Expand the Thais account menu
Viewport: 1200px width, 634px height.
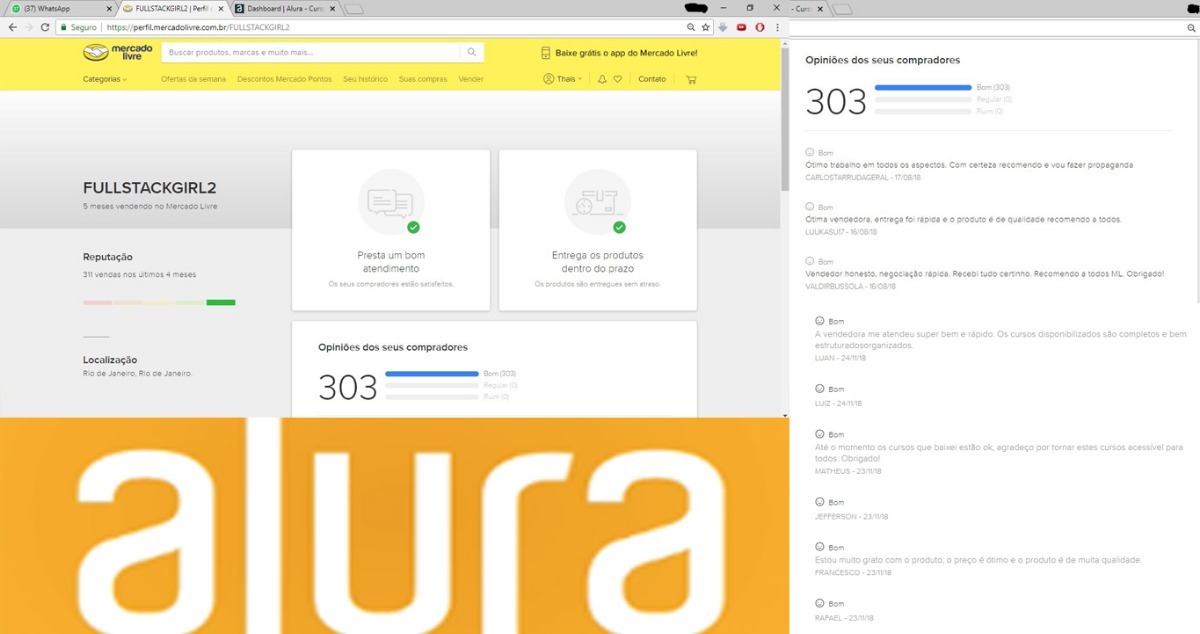pyautogui.click(x=563, y=79)
